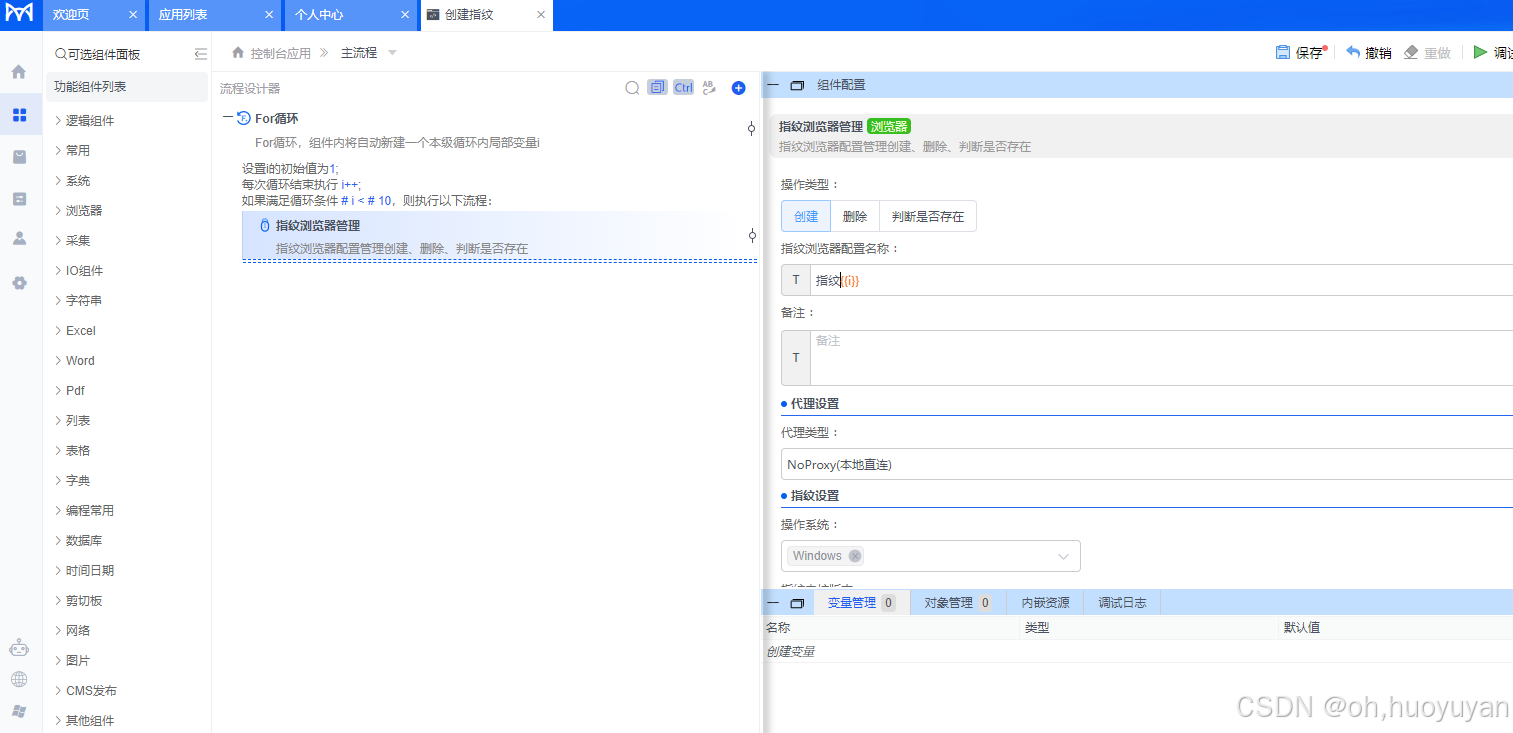Image resolution: width=1513 pixels, height=733 pixels.
Task: Open the sidebar icon below the apps icon
Action: click(19, 157)
